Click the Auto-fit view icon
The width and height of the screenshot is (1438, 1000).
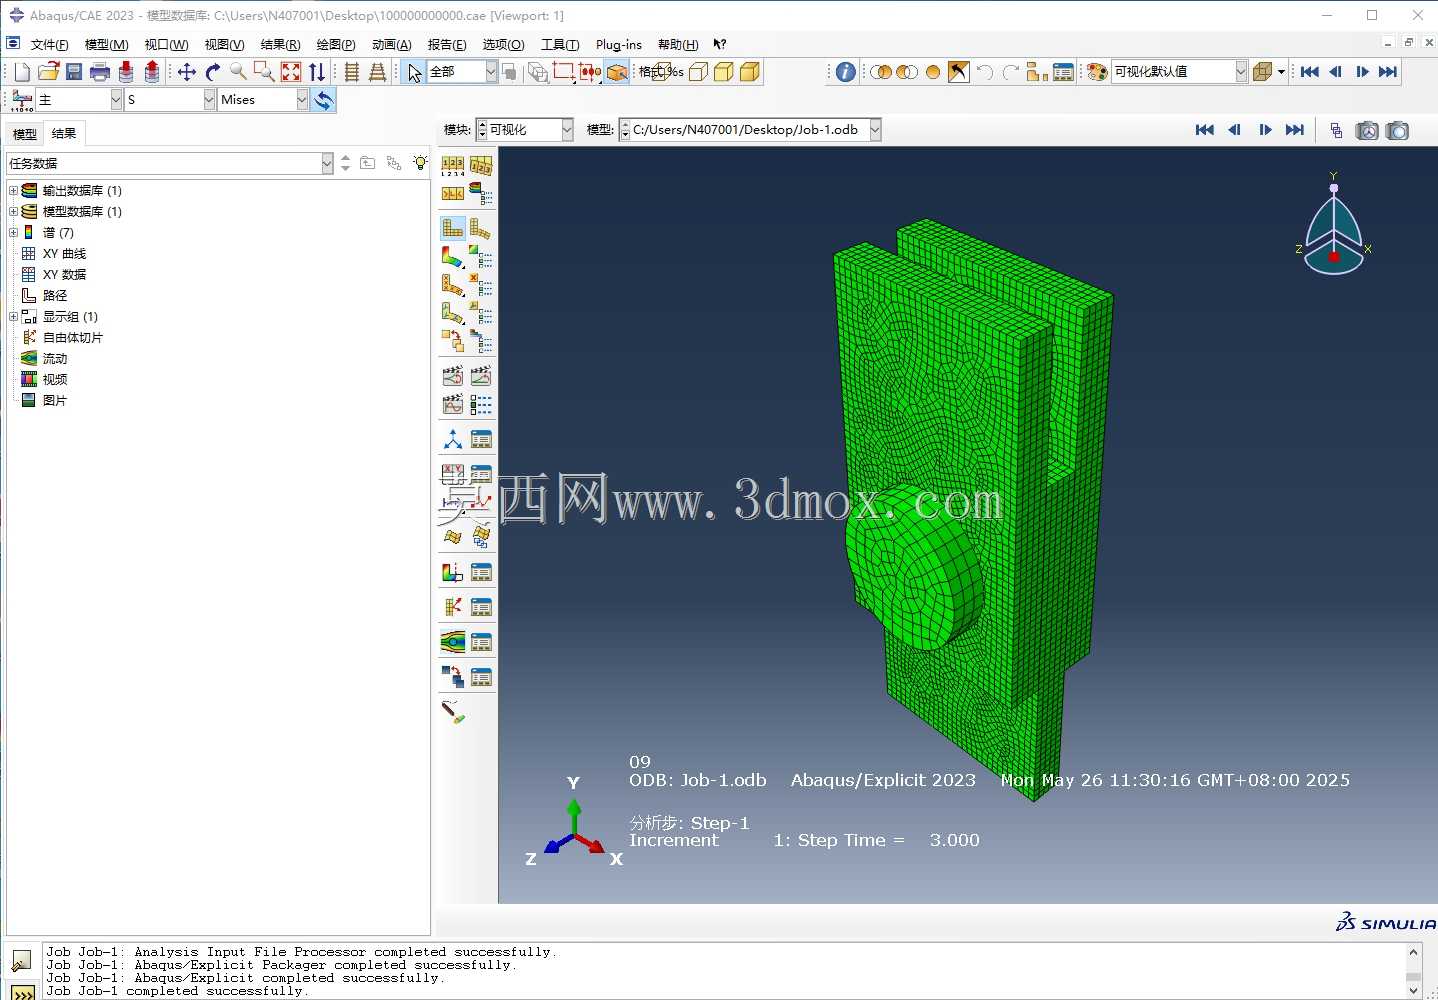coord(291,72)
